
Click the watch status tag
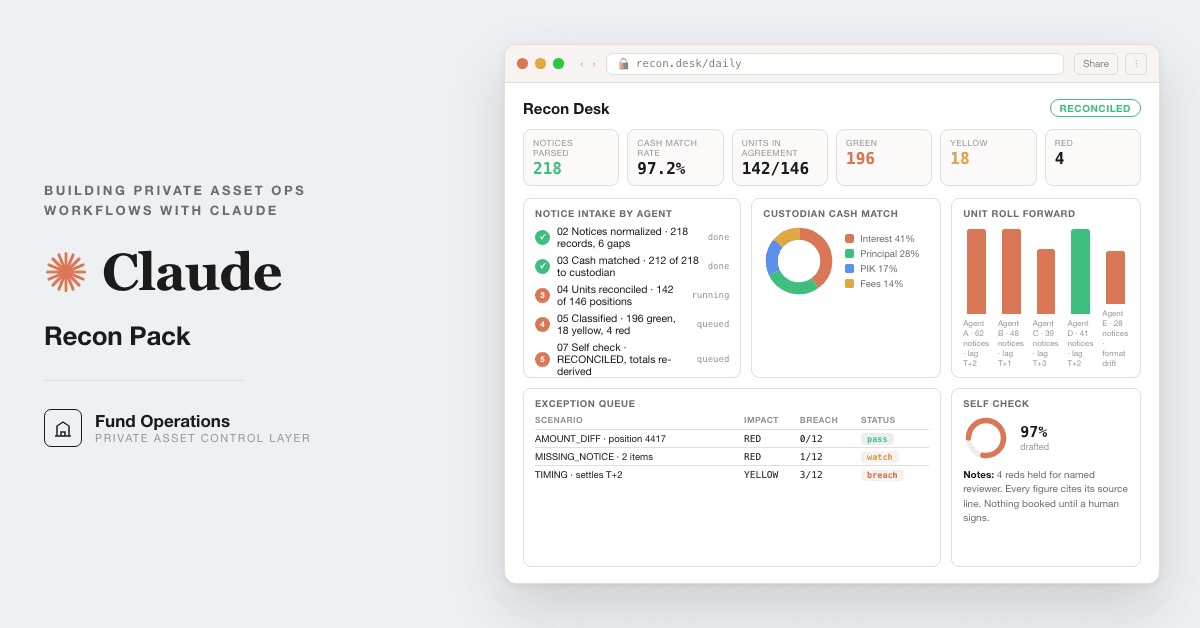(880, 457)
